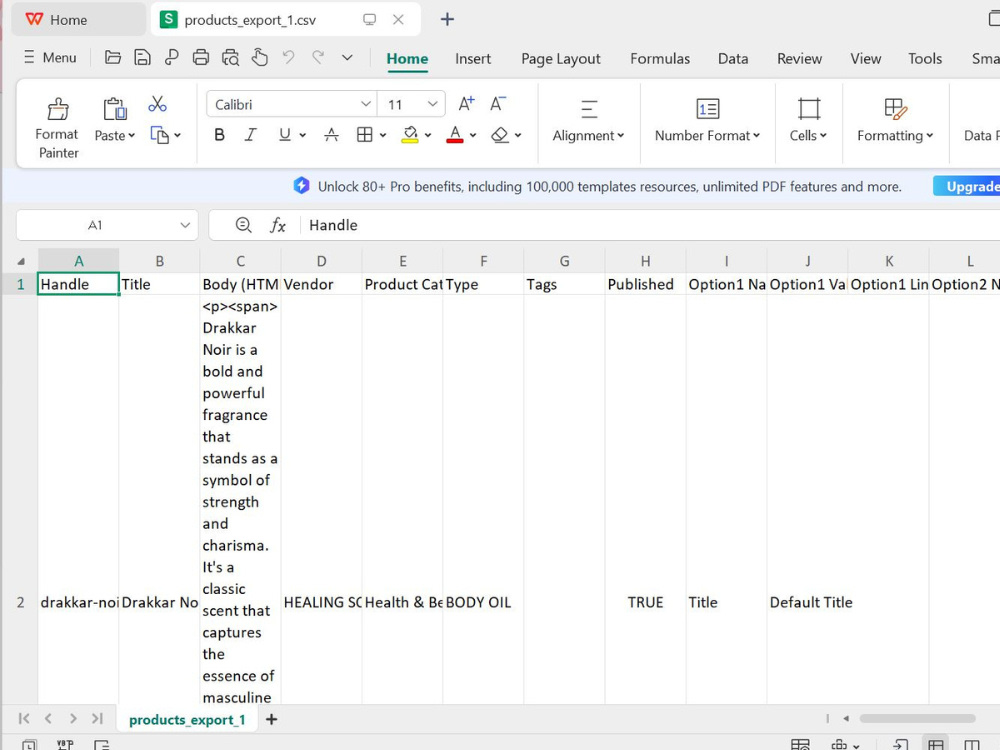Open the borders dropdown arrow
The height and width of the screenshot is (750, 1000).
[383, 135]
